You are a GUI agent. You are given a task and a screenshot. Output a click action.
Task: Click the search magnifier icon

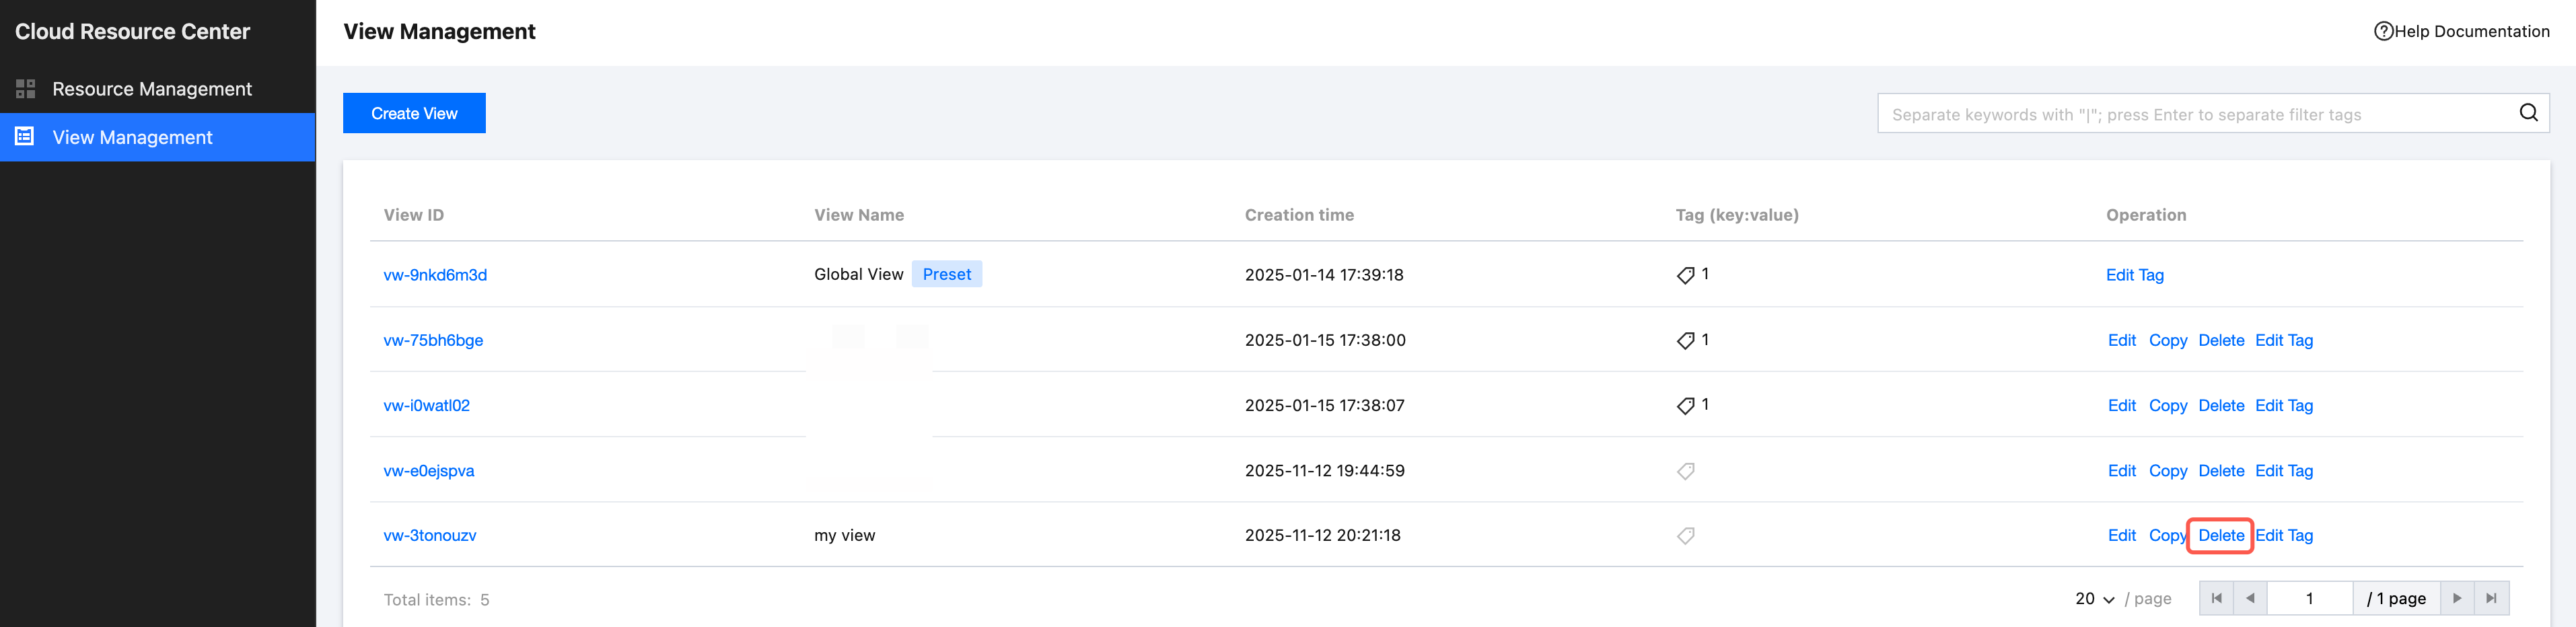(2528, 113)
